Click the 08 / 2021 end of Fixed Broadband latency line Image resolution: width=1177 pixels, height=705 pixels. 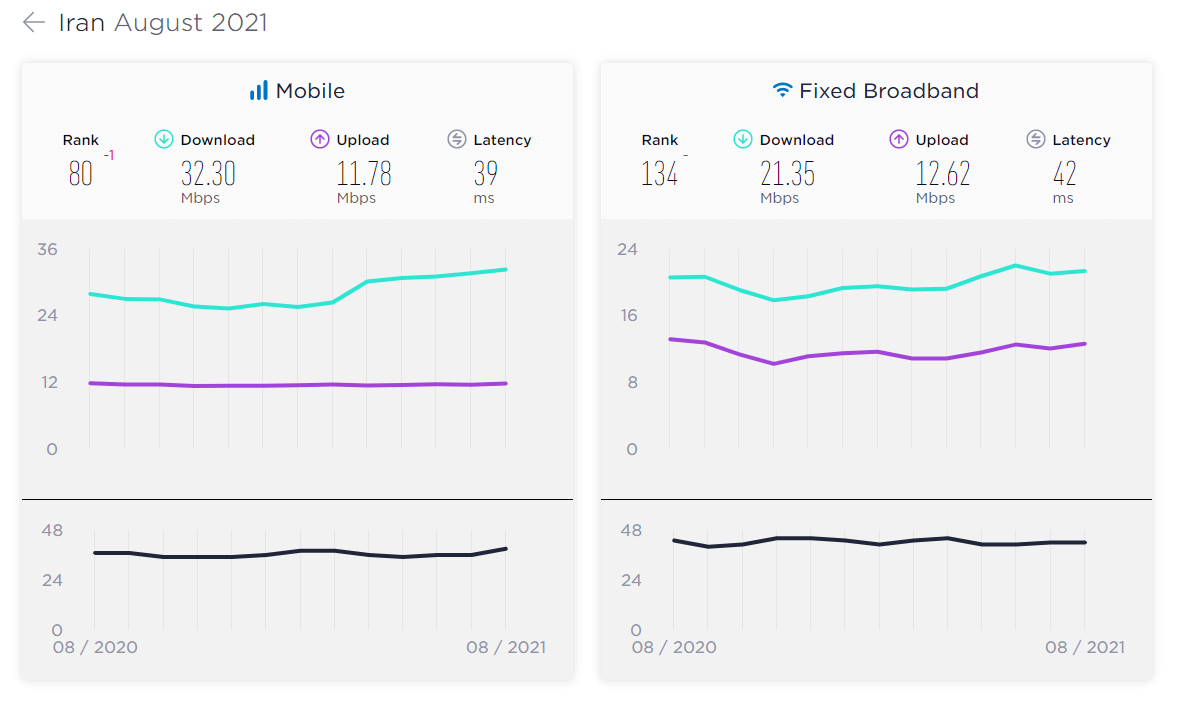click(x=1085, y=542)
